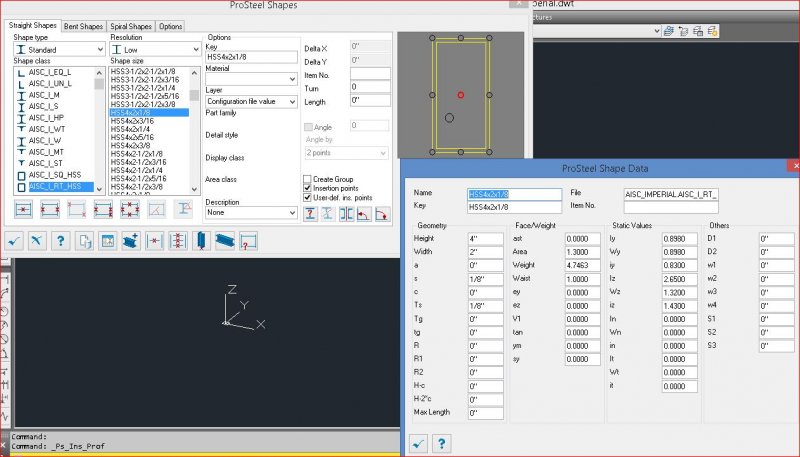Click the Turn input field
The width and height of the screenshot is (800, 457).
370,87
